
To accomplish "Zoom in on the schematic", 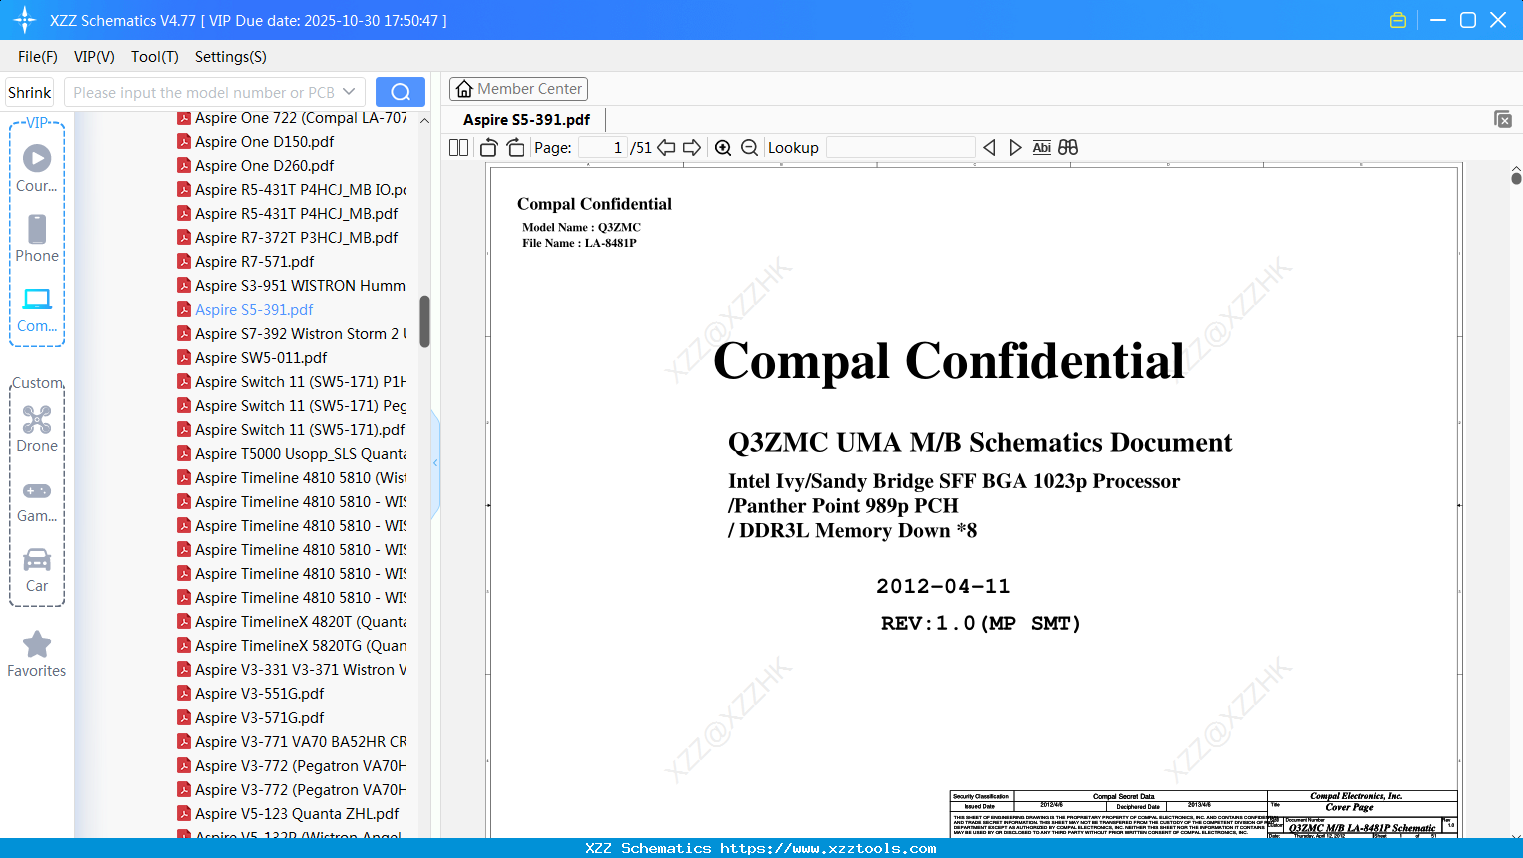I will point(723,148).
